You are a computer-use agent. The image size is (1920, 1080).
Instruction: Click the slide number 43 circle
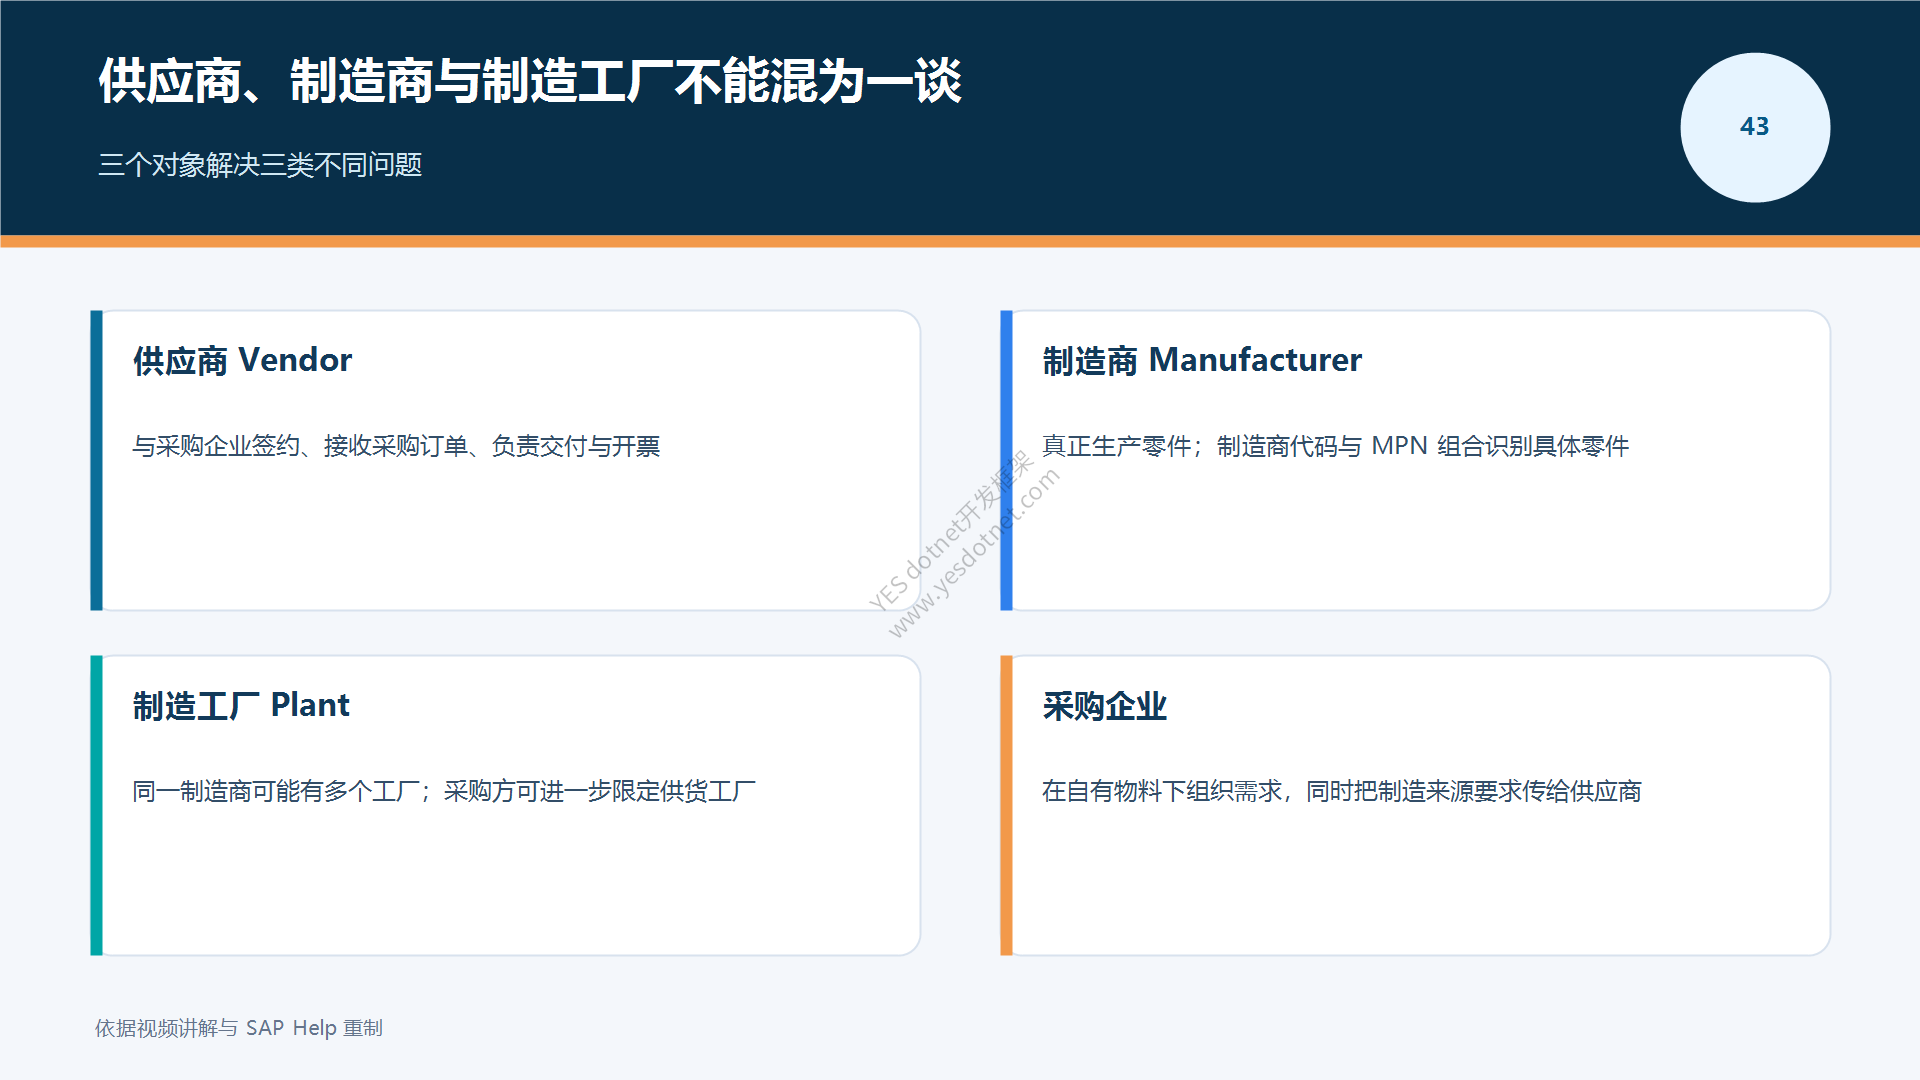1755,127
